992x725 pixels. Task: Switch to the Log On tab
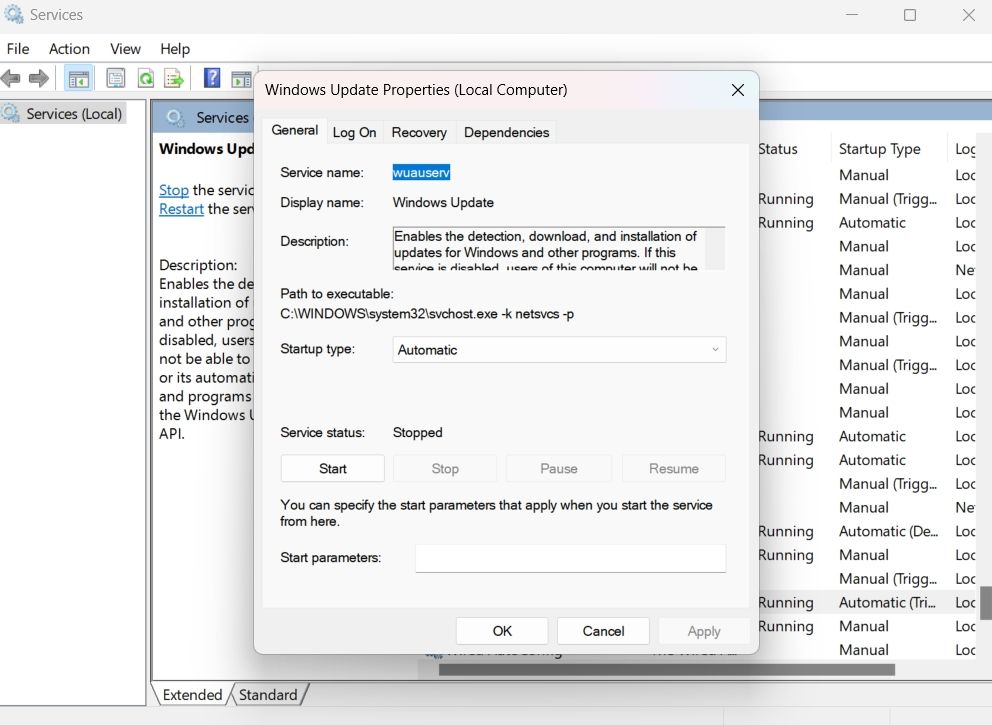pos(354,132)
